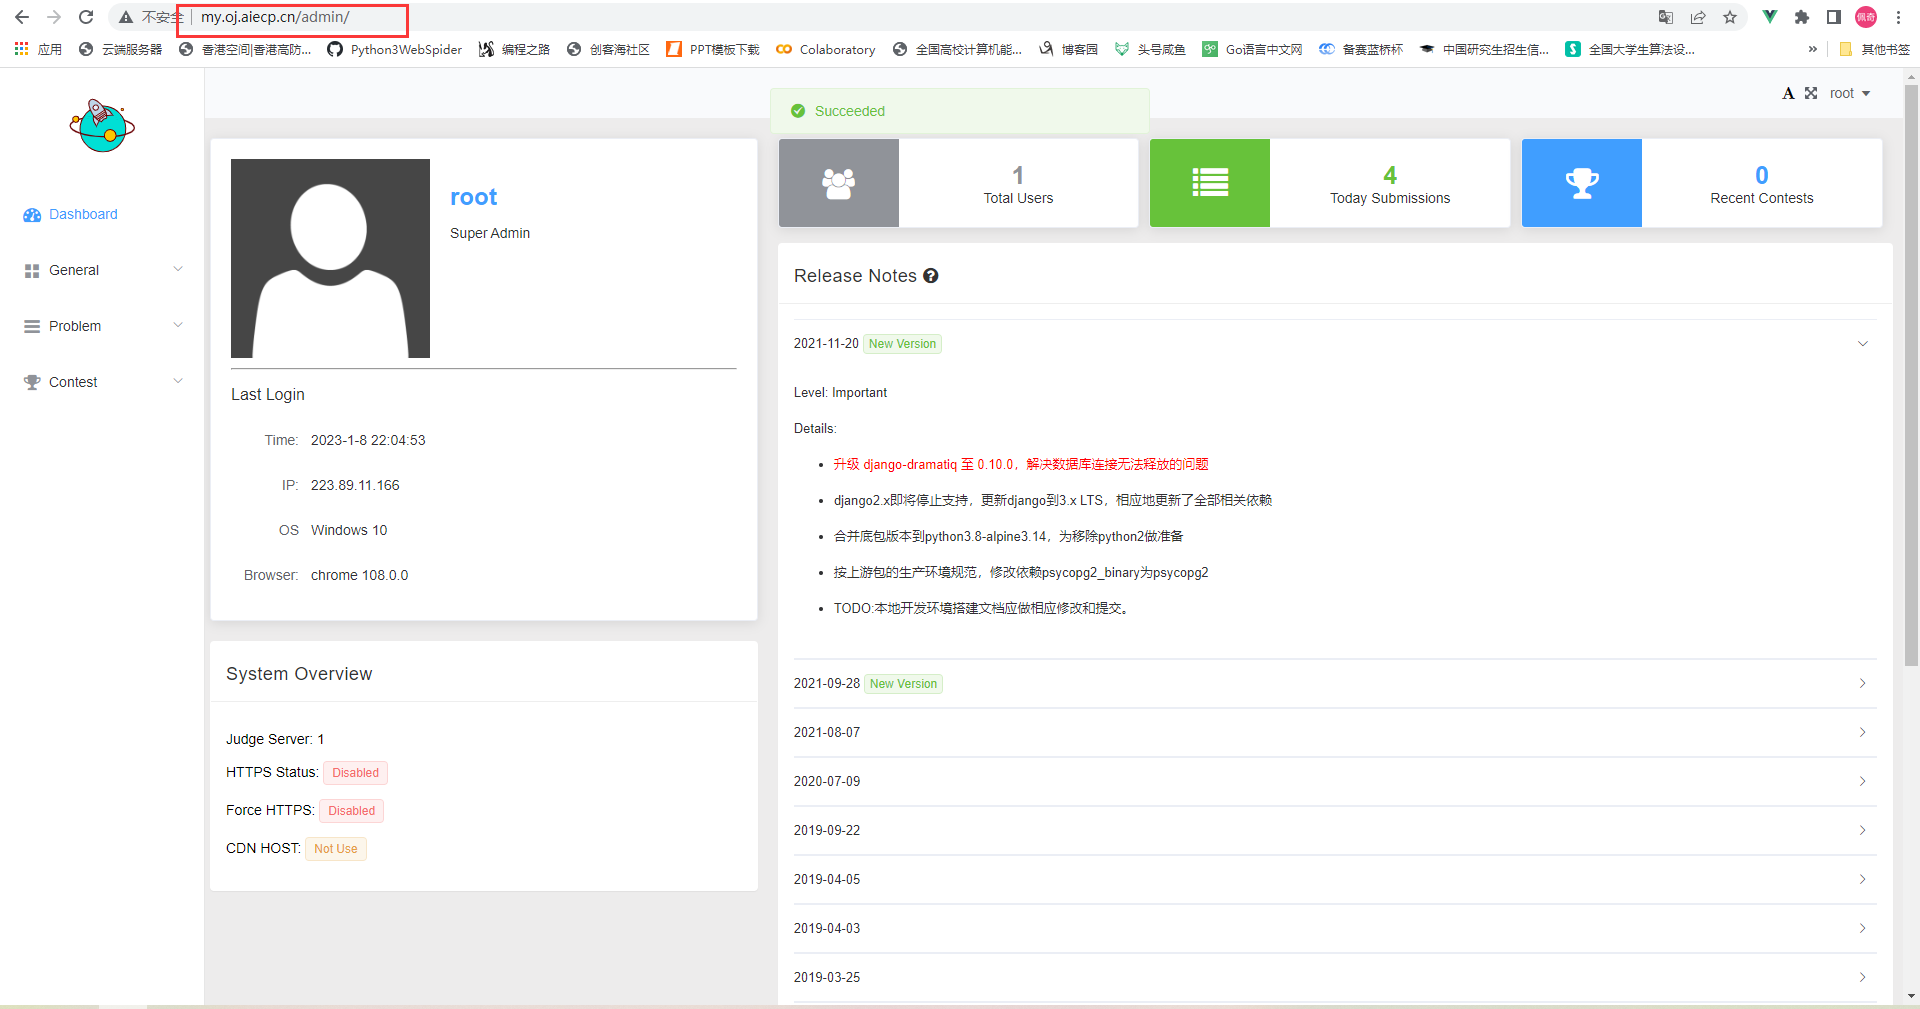Click the Recent Contests trophy icon
This screenshot has height=1009, width=1920.
point(1582,183)
